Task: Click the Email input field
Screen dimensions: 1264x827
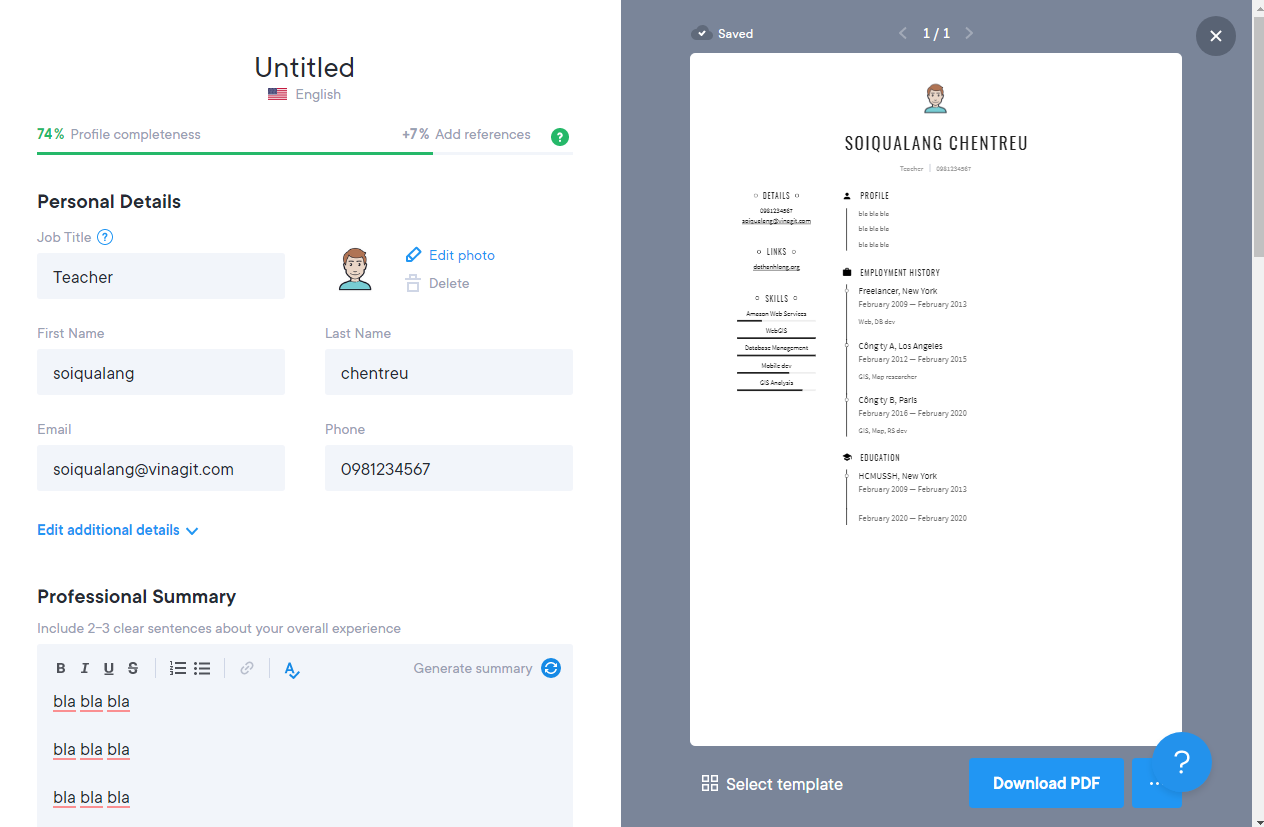Action: pos(161,468)
